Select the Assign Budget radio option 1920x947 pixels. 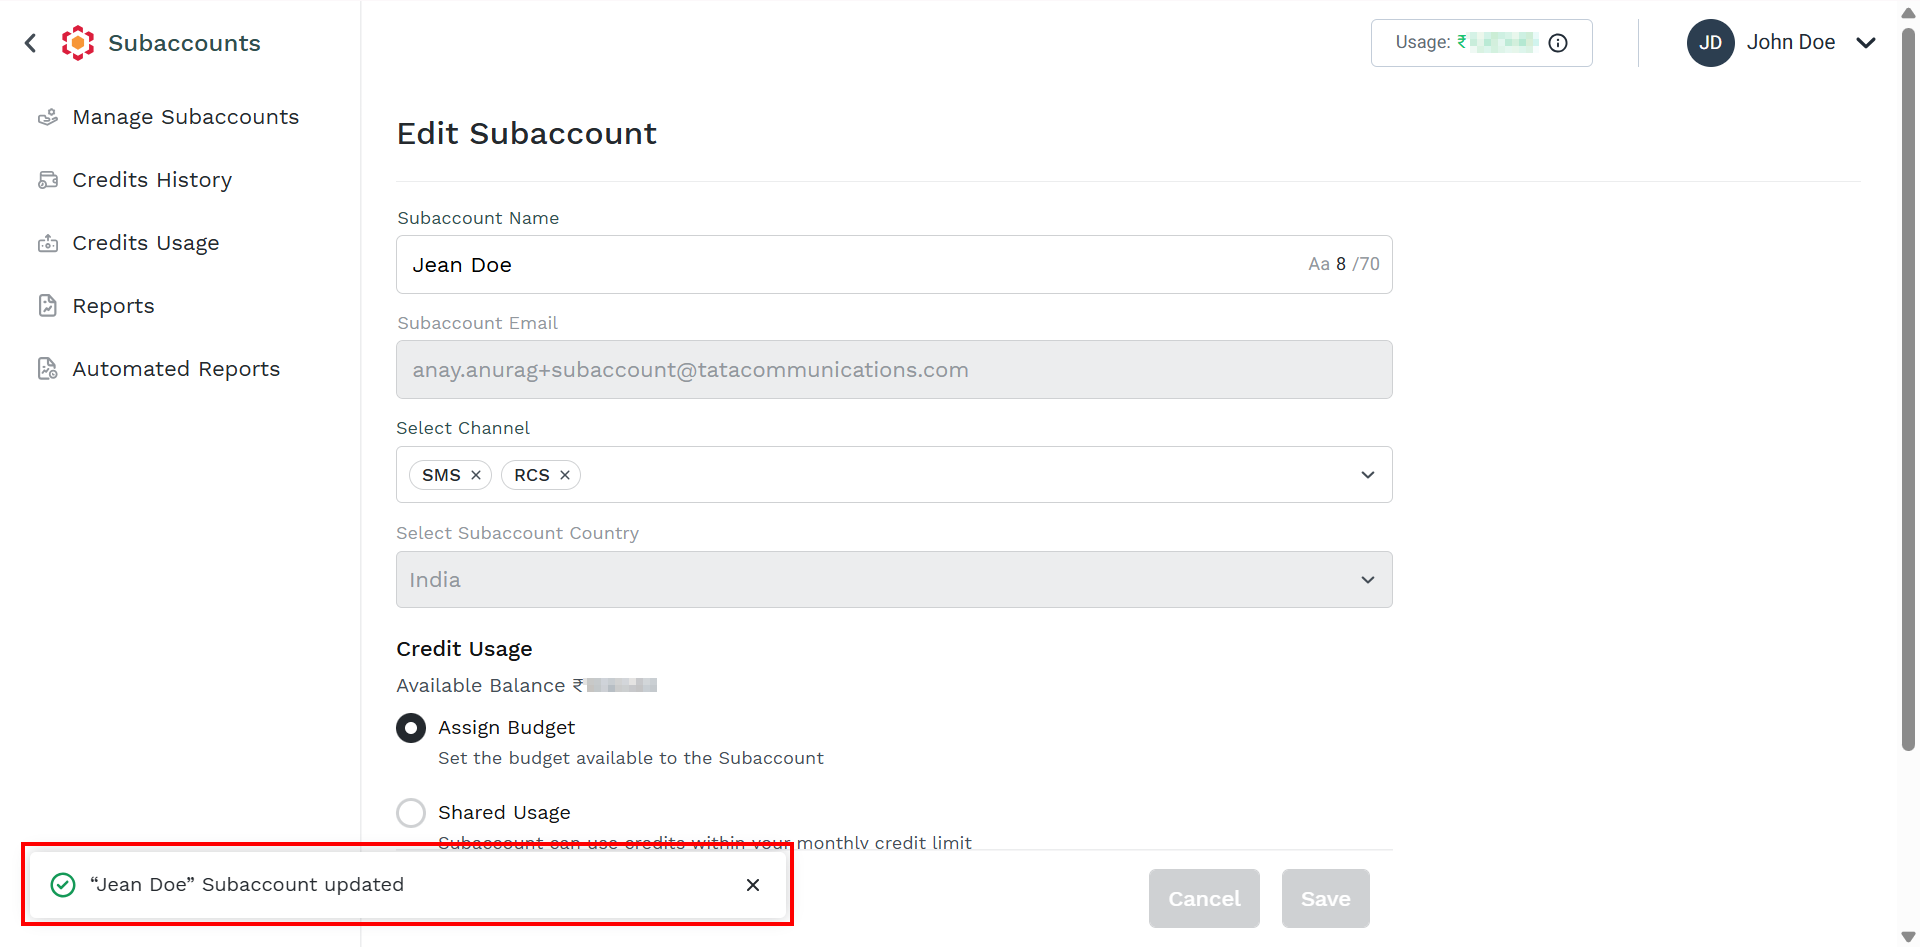(411, 728)
